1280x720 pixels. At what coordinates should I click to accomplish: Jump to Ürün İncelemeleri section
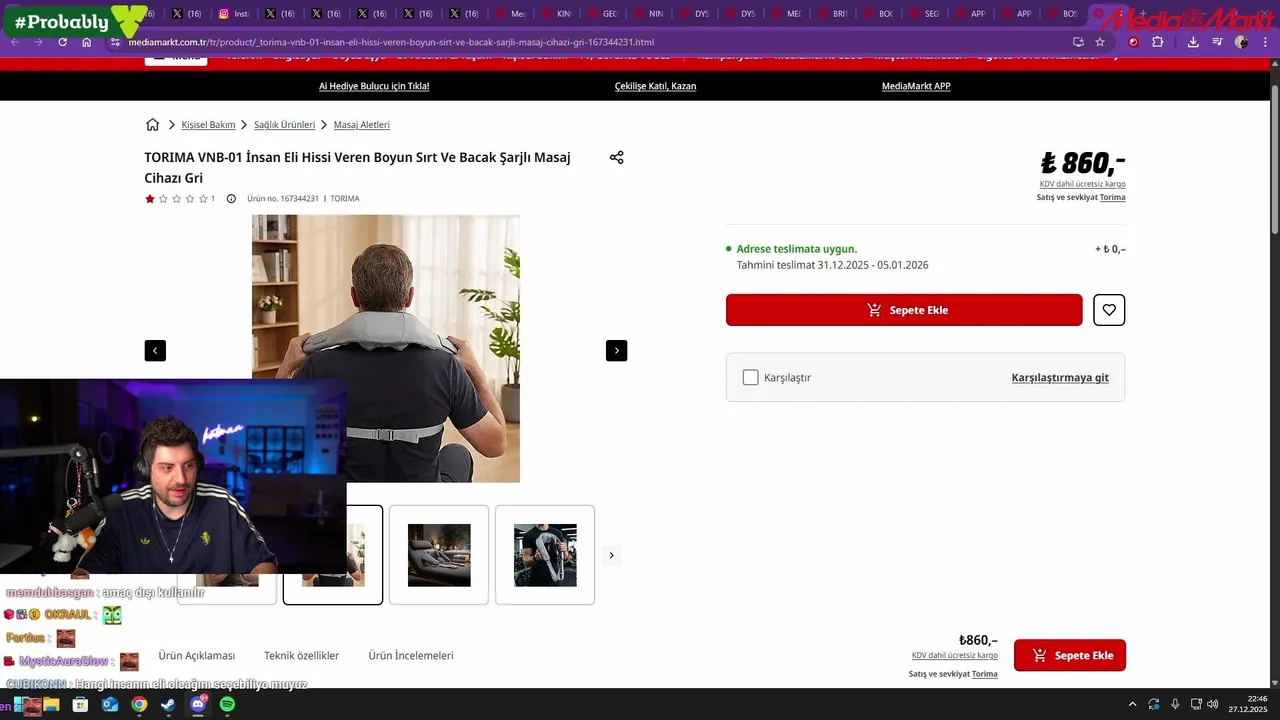[411, 656]
